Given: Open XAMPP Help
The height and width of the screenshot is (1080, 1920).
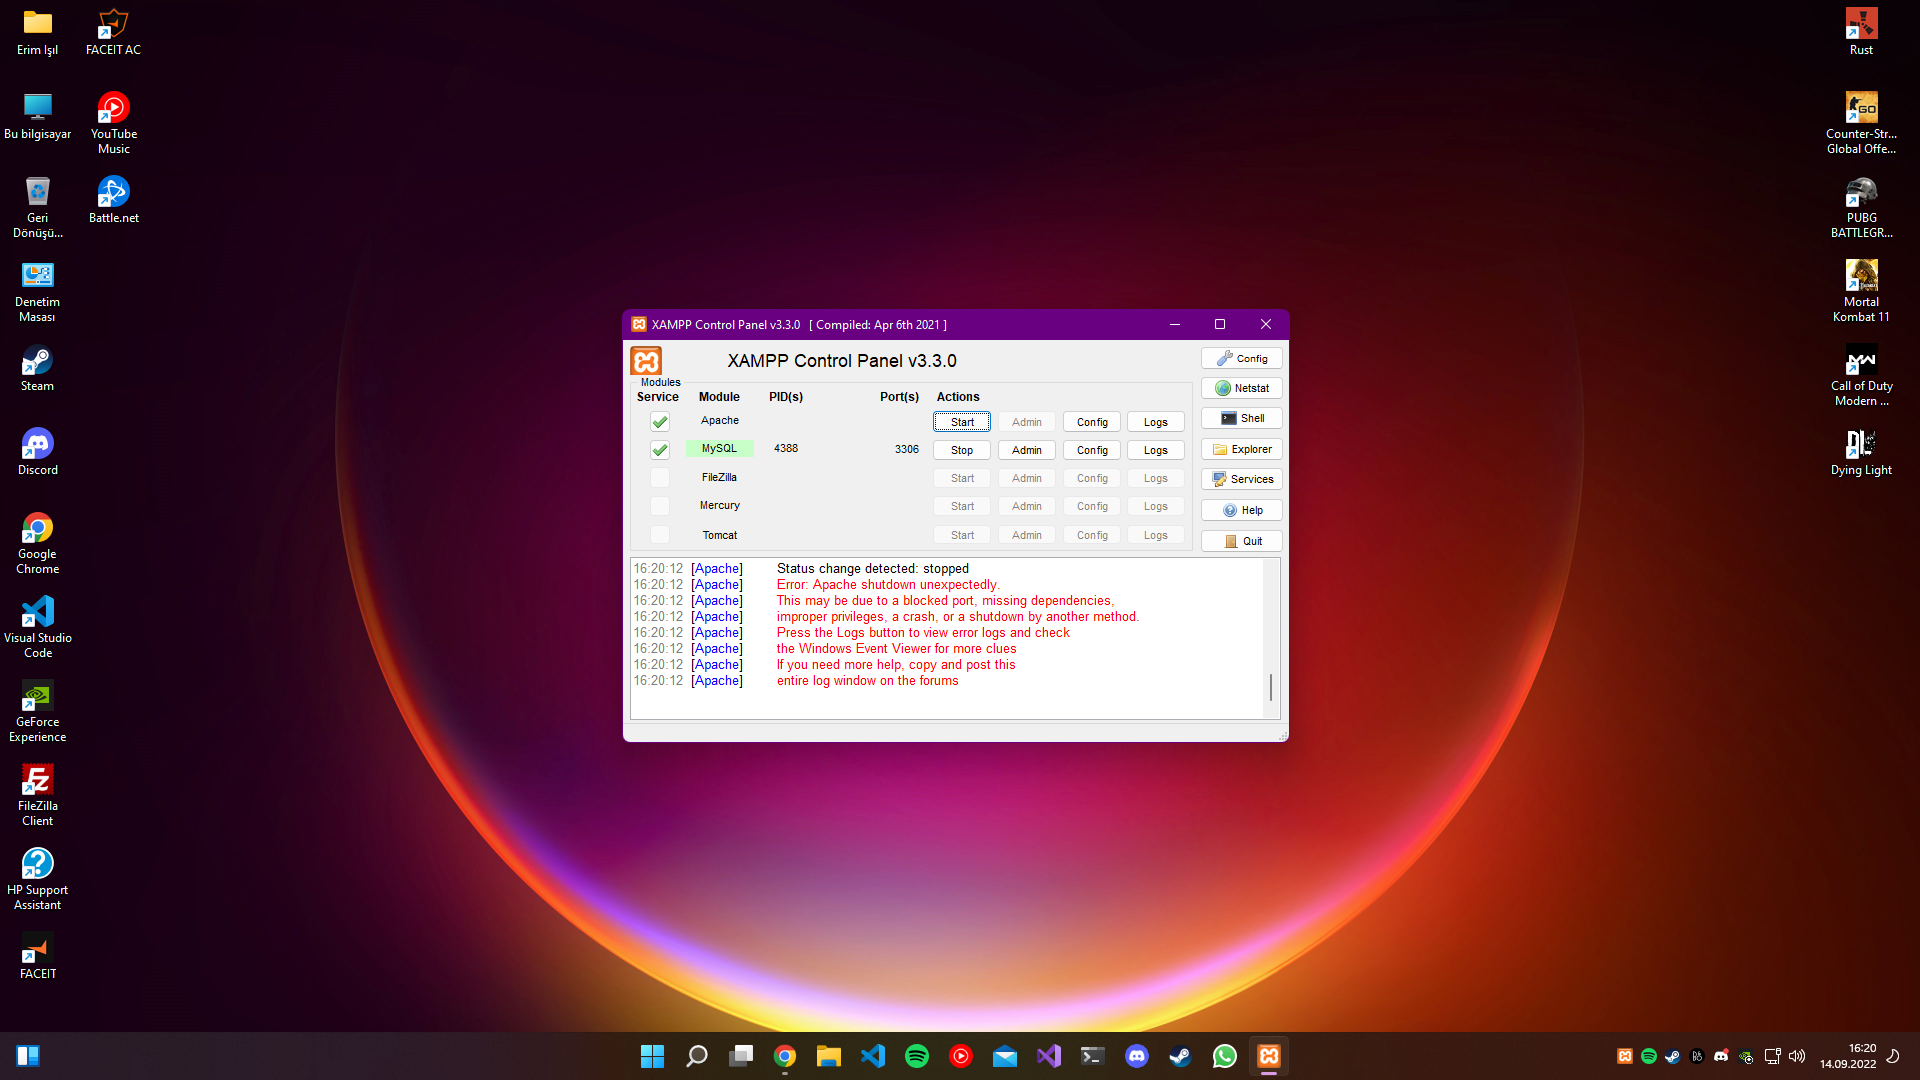Looking at the screenshot, I should 1241,510.
